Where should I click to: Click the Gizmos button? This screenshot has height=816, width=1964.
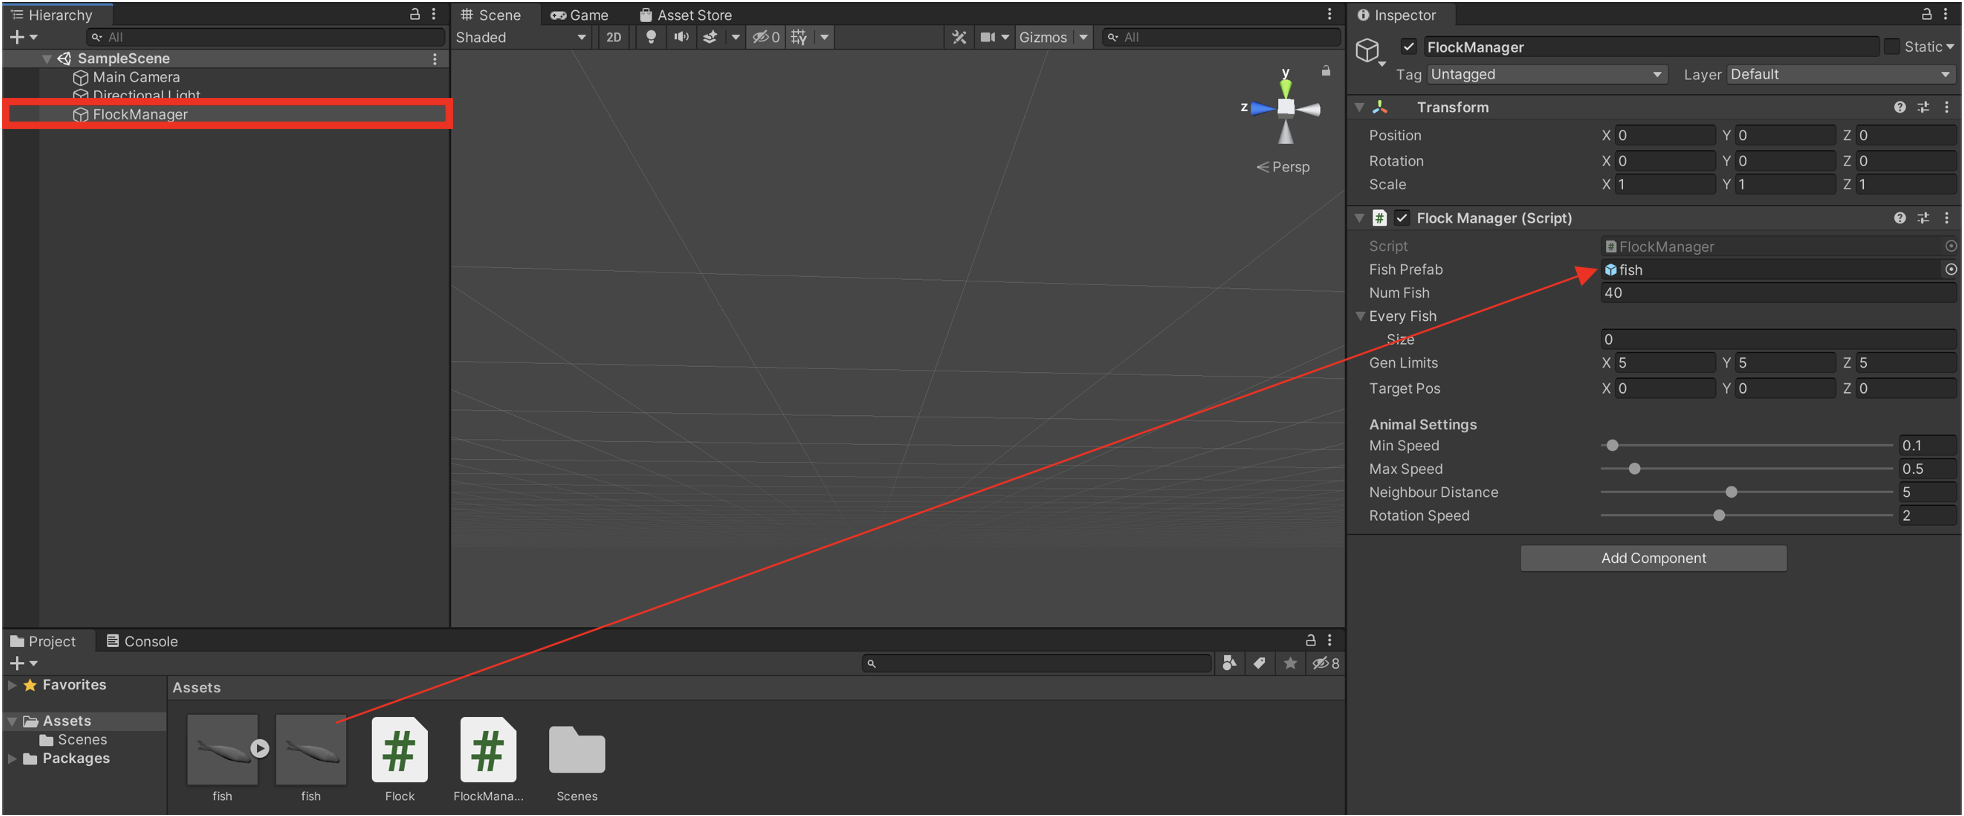(1043, 37)
